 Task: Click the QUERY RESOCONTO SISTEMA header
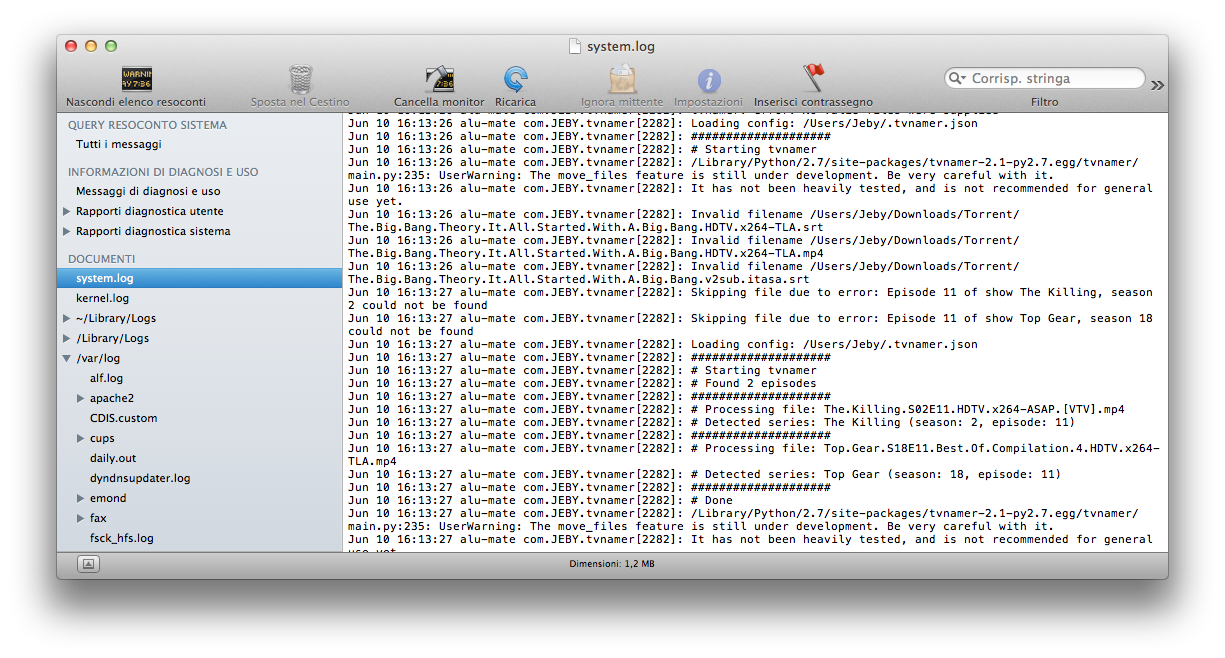pyautogui.click(x=147, y=125)
